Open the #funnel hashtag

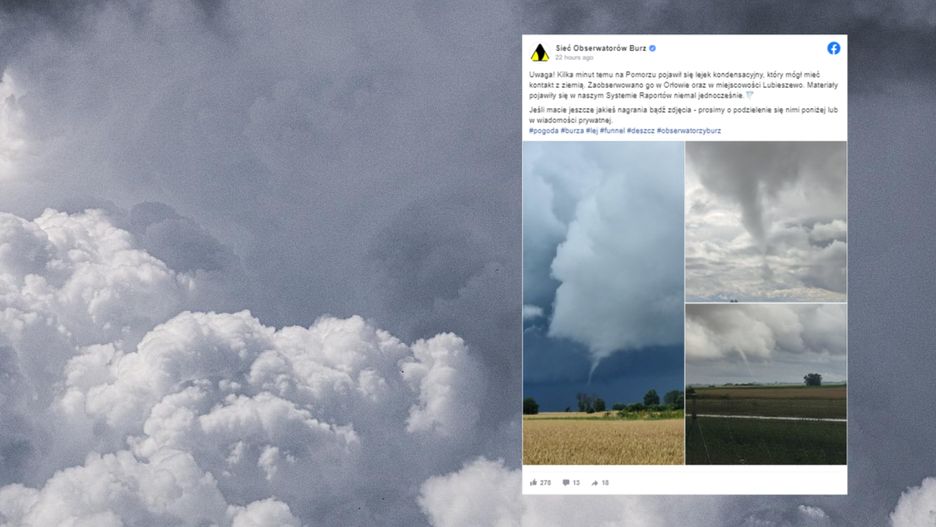pyautogui.click(x=612, y=131)
